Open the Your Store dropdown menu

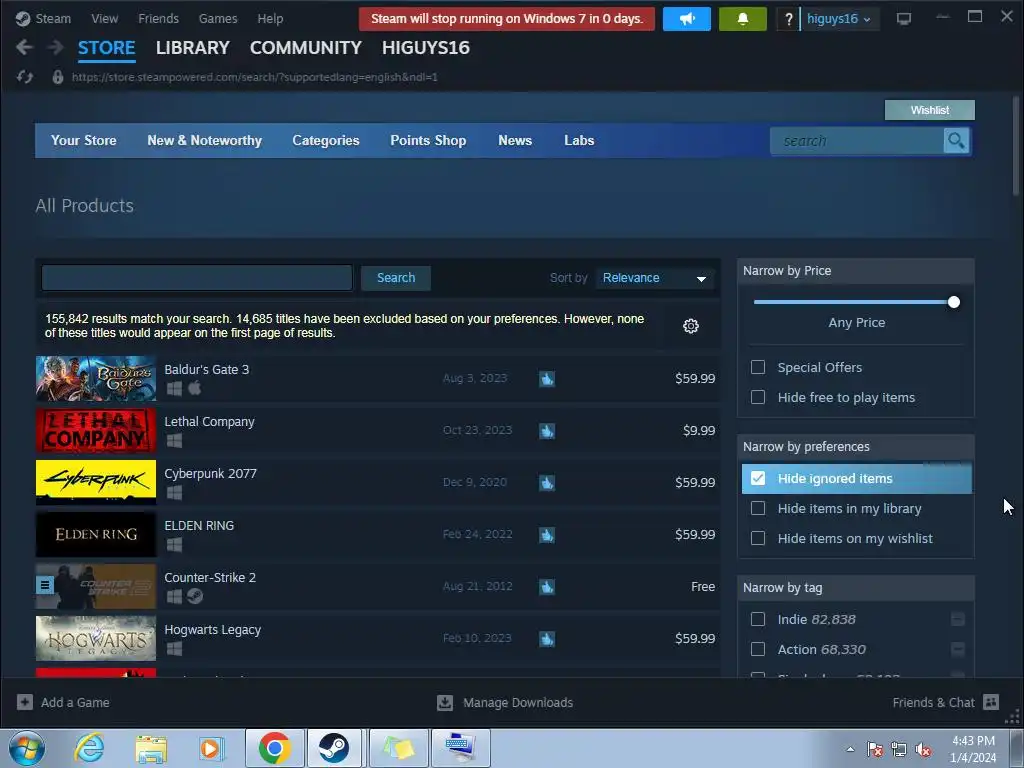tap(84, 140)
